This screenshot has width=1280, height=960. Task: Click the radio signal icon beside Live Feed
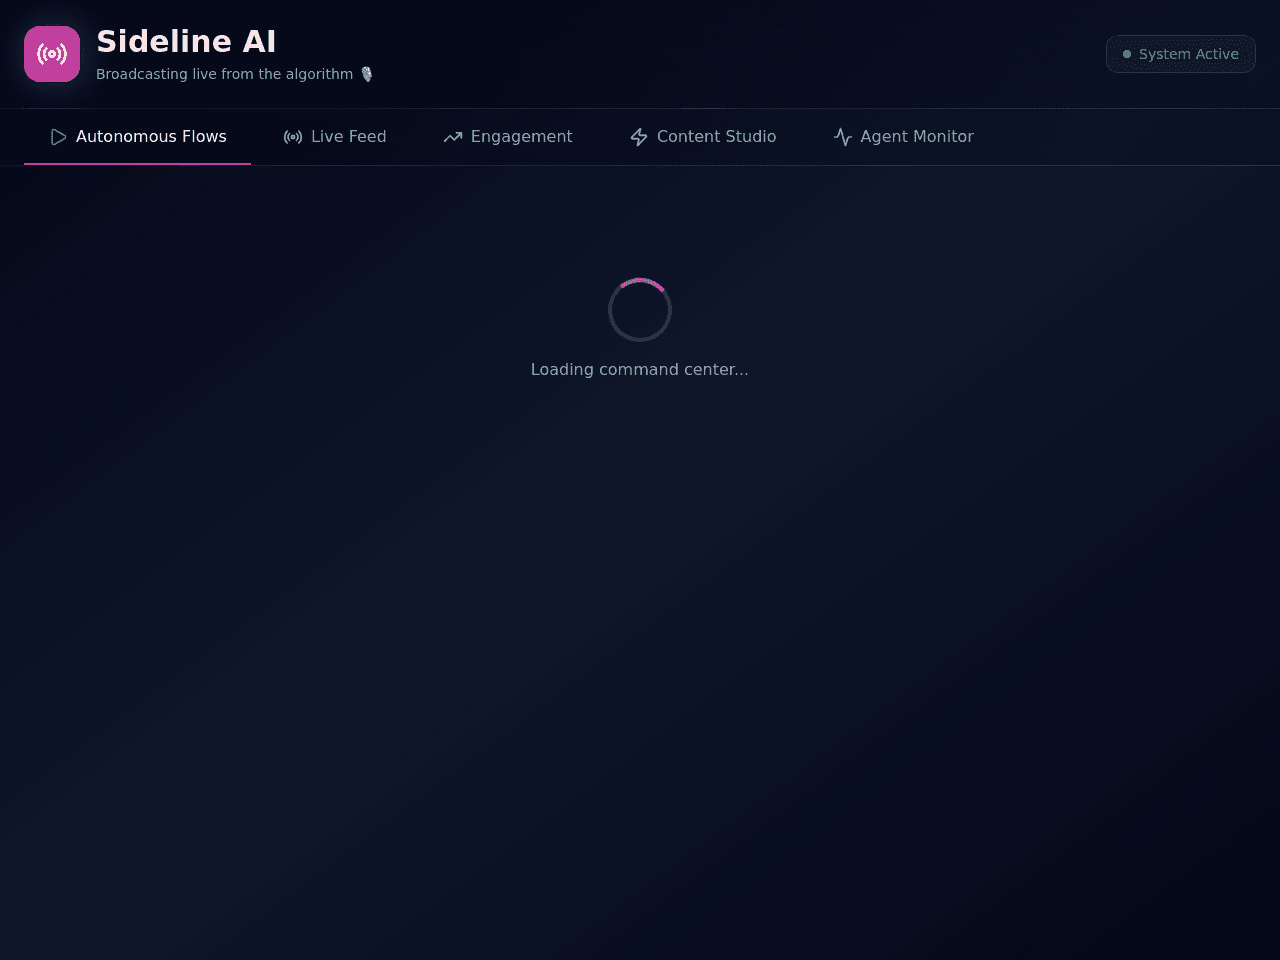click(293, 137)
